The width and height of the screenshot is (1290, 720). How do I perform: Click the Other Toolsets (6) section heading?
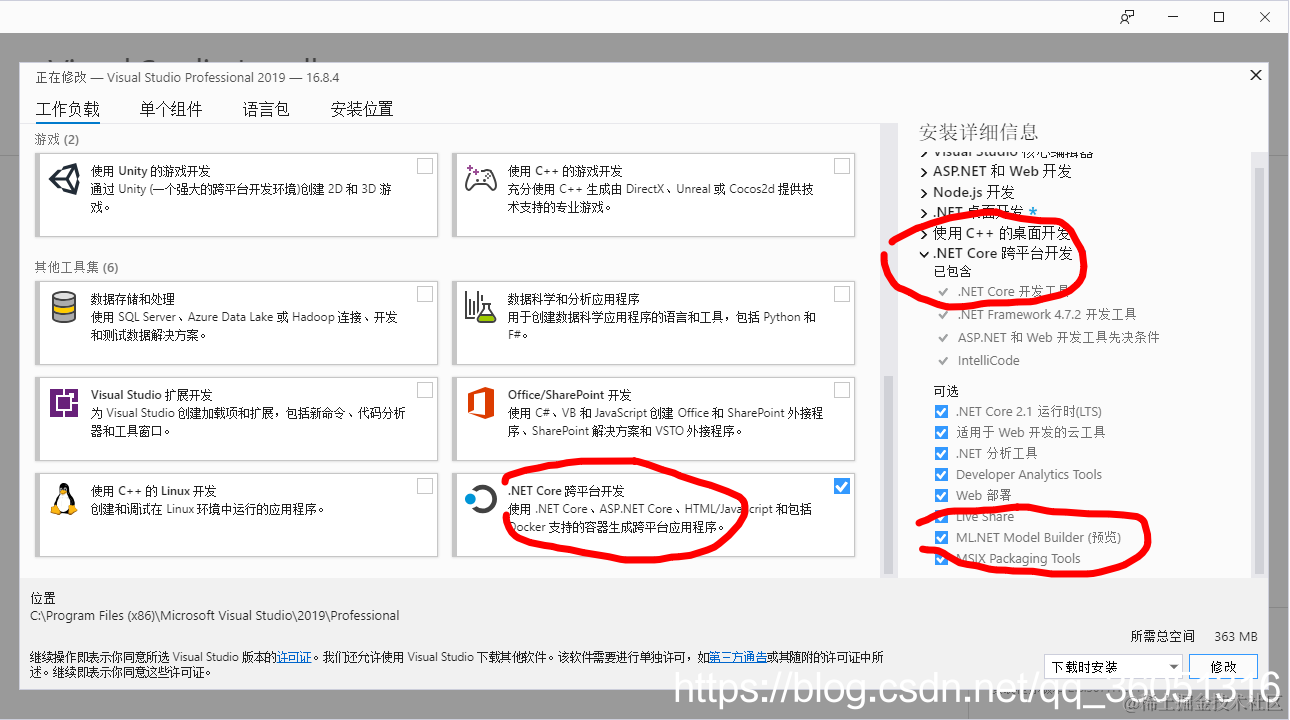click(x=77, y=267)
